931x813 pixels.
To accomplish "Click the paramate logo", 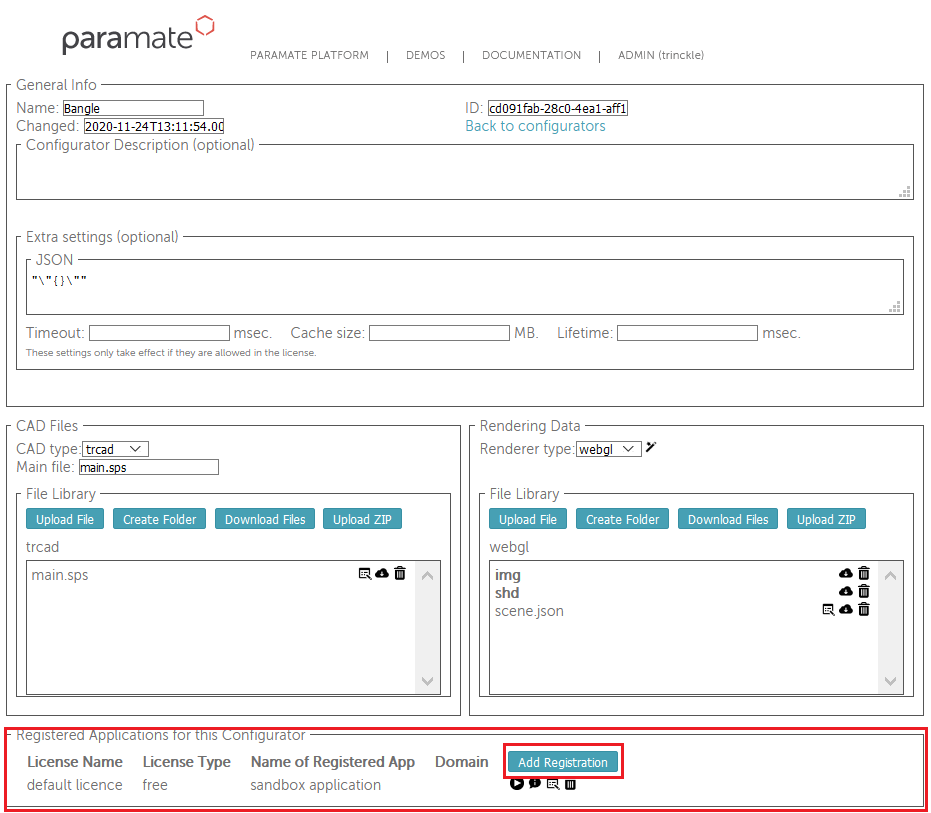I will coord(138,35).
